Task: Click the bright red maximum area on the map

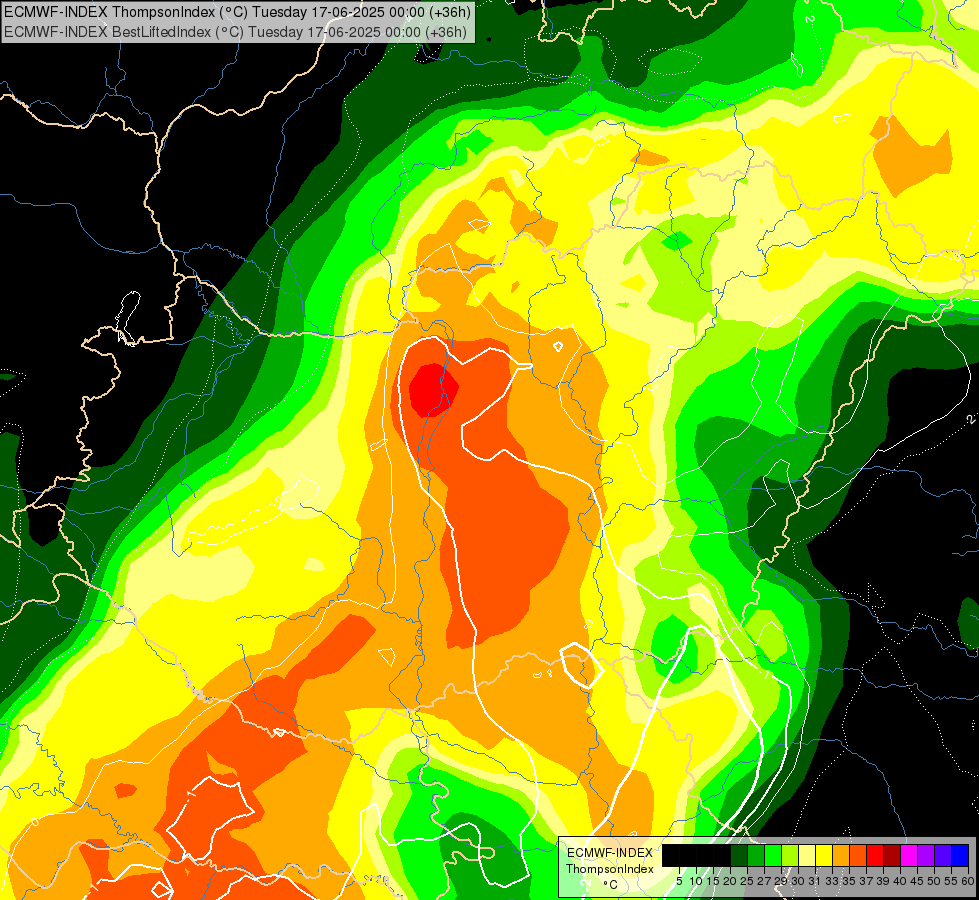Action: 433,390
